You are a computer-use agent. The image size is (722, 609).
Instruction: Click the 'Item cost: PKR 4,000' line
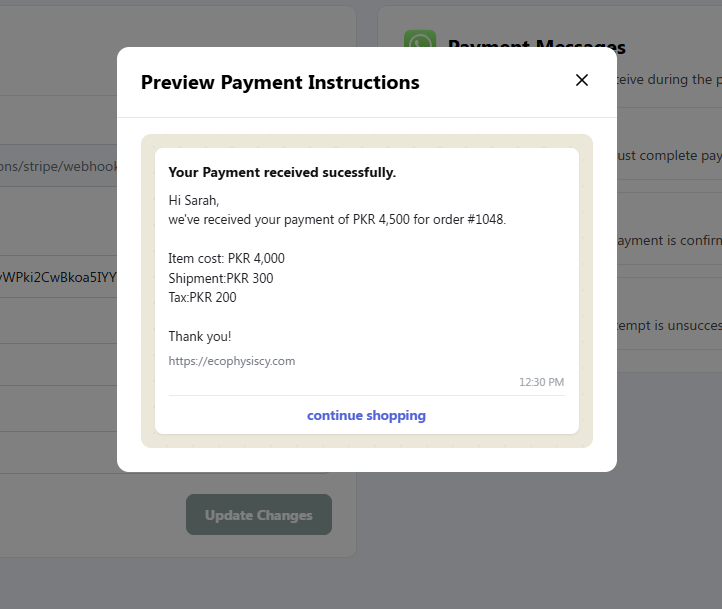(x=226, y=258)
